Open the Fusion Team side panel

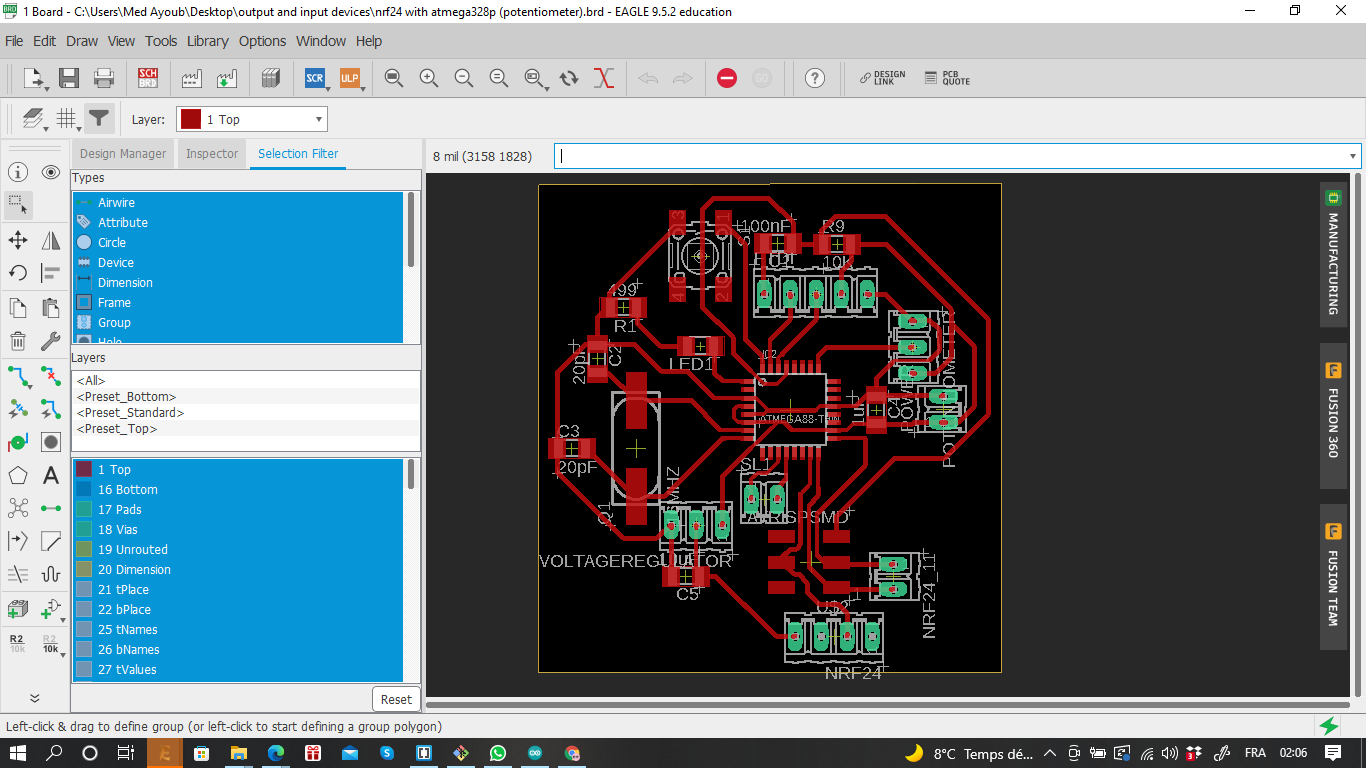point(1333,577)
